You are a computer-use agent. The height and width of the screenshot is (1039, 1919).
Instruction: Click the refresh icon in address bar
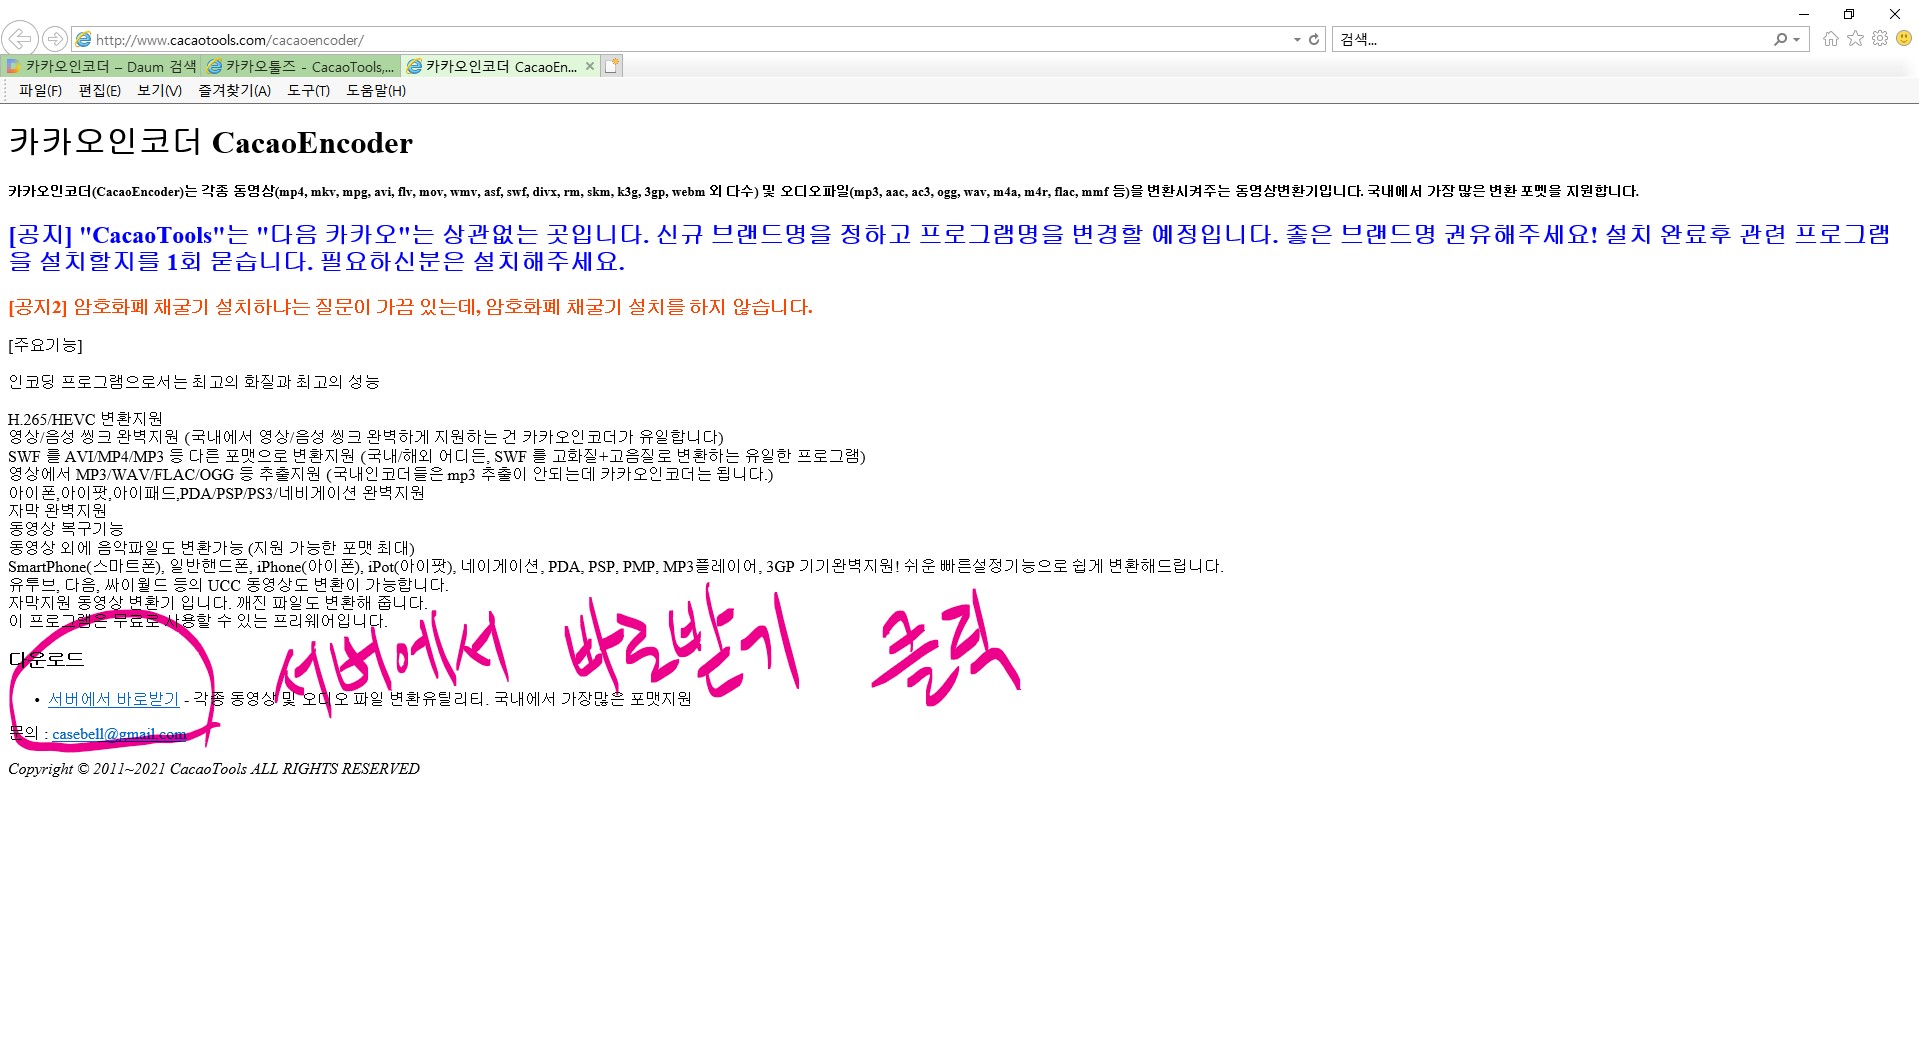pos(1314,40)
